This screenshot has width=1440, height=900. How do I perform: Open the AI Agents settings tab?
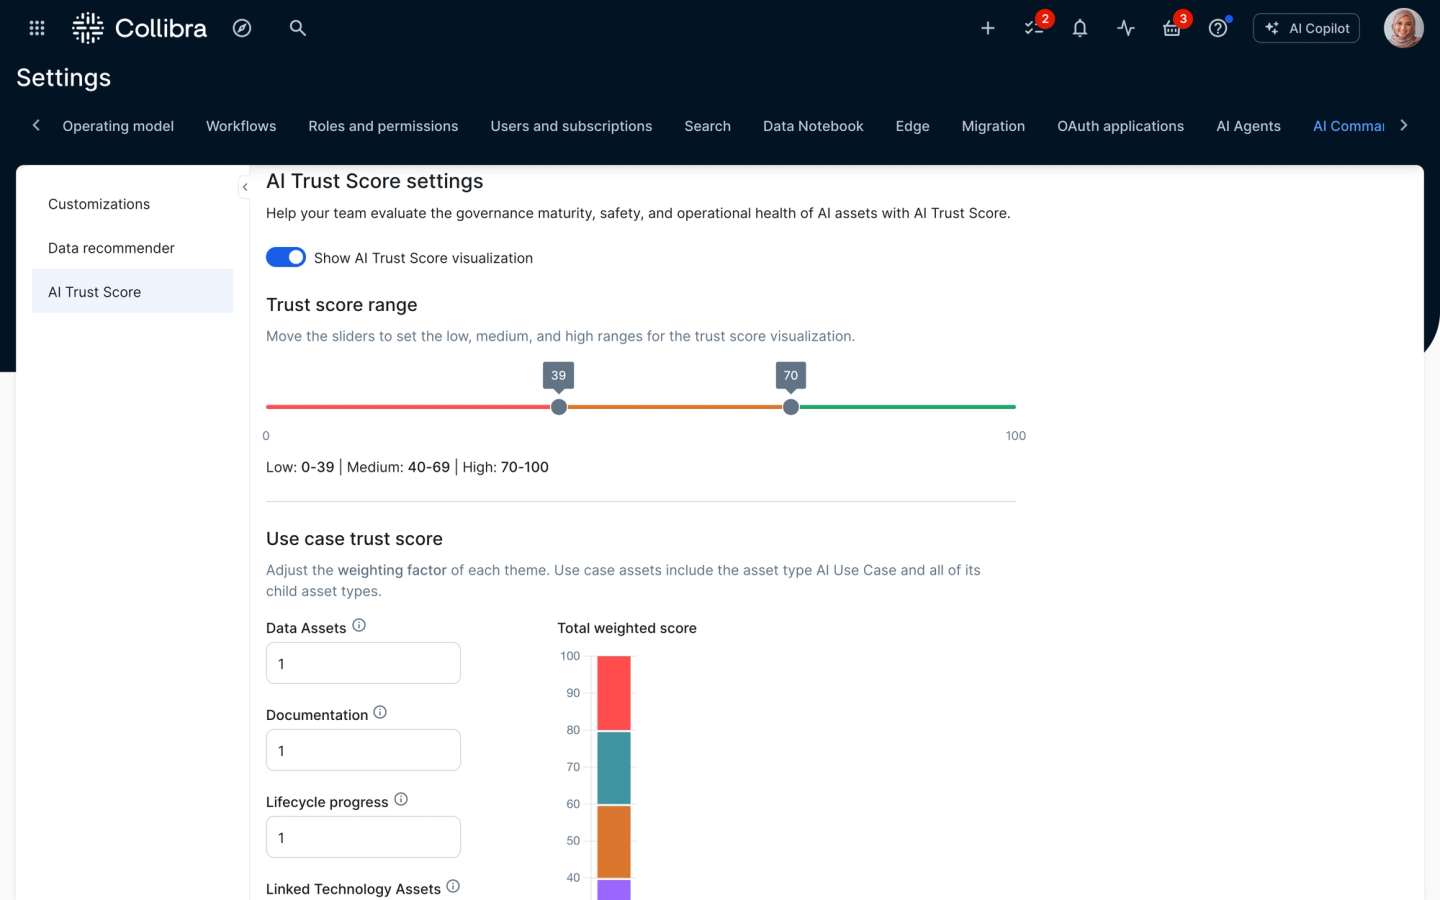[x=1248, y=126]
